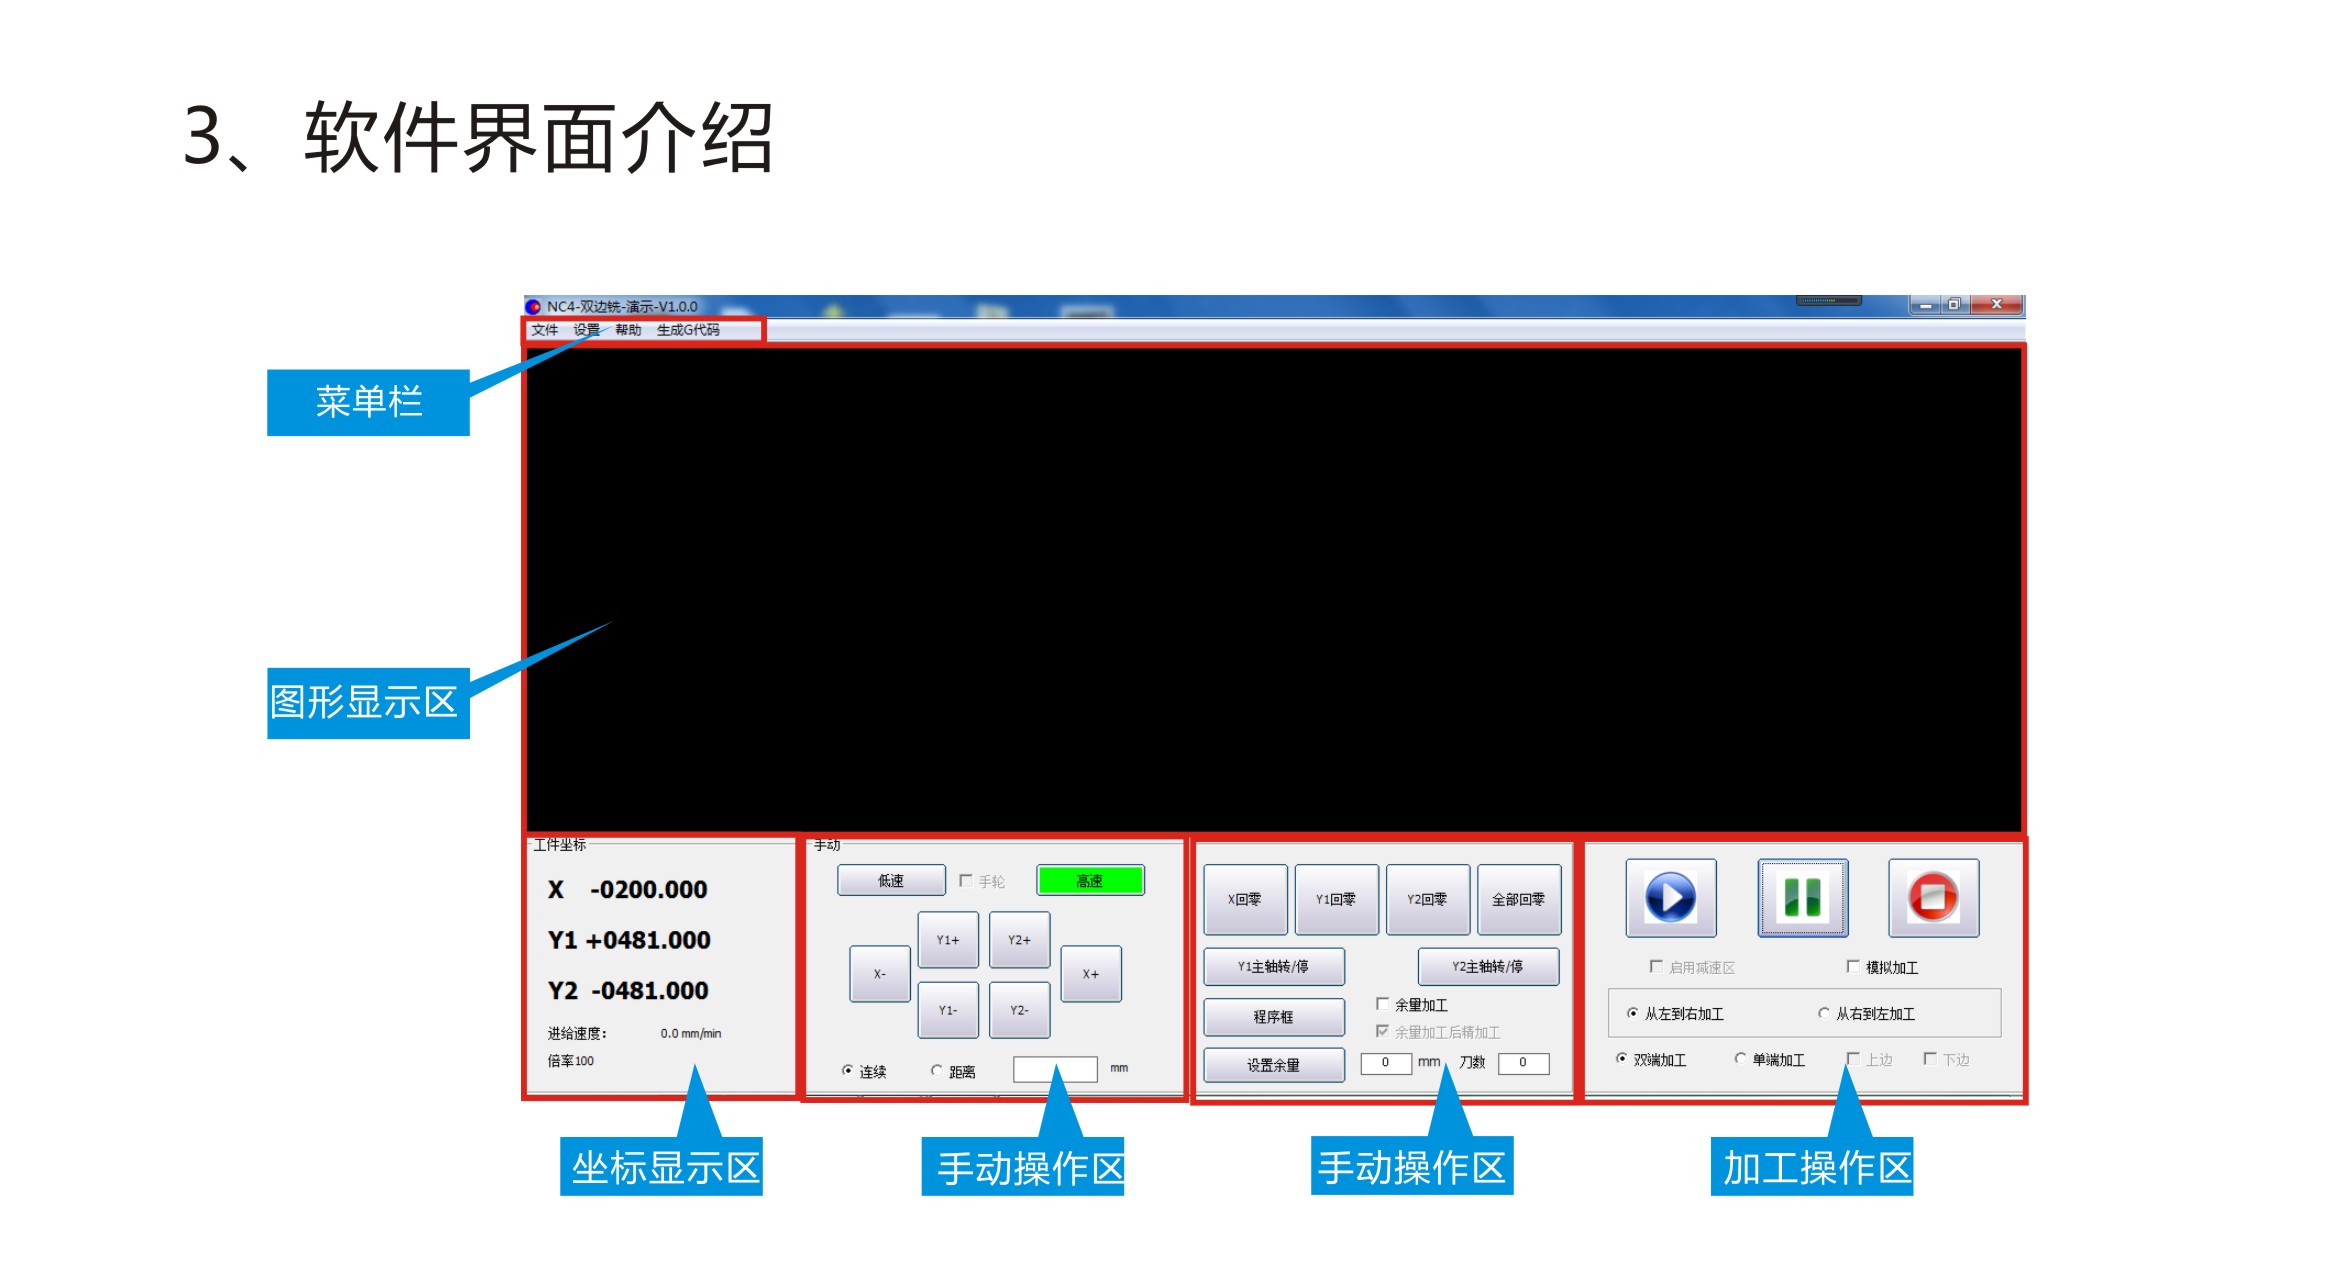Screen dimensions: 2346x1282
Task: Home the X axis with X回零
Action: (x=1245, y=899)
